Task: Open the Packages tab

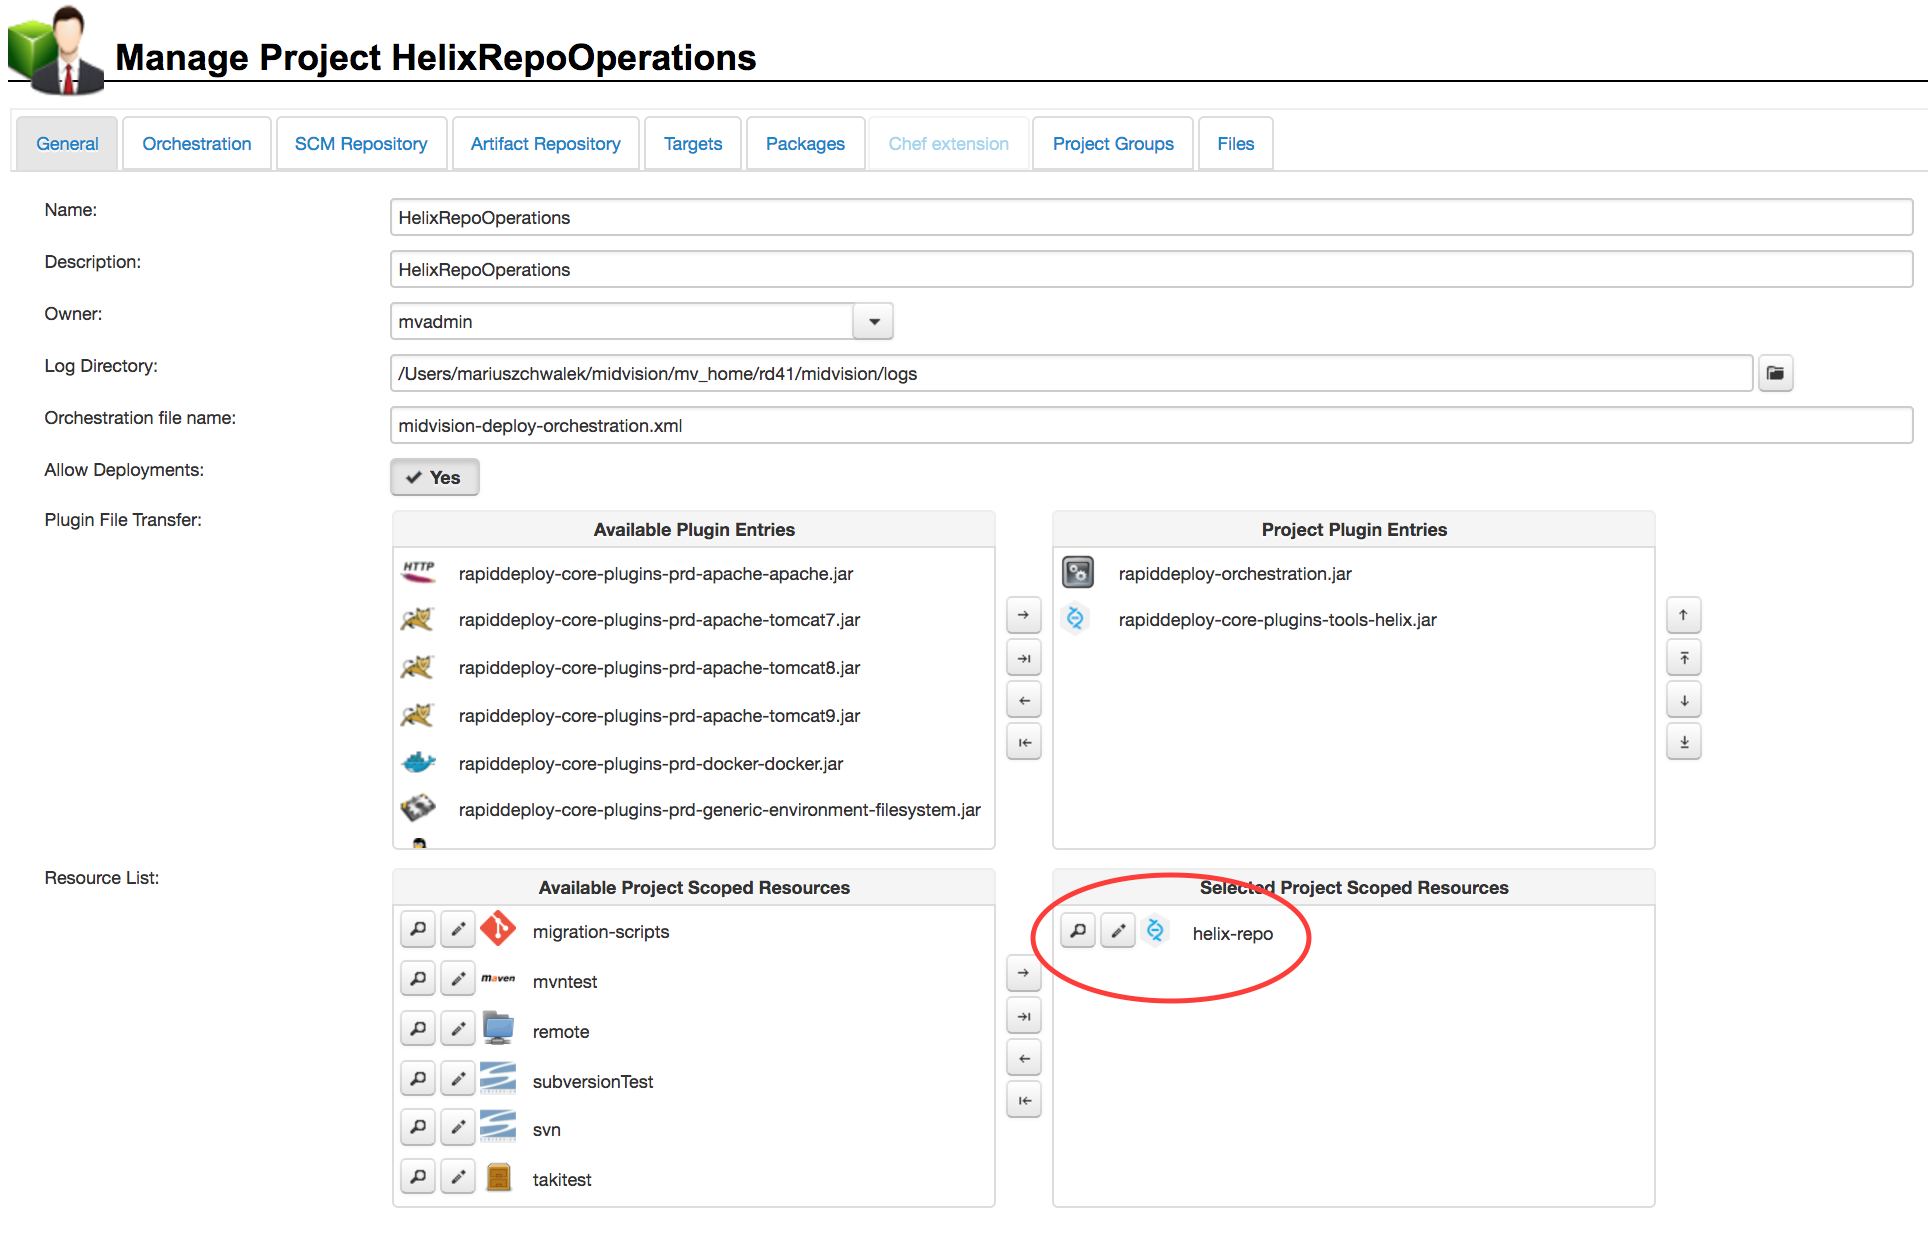Action: (805, 143)
